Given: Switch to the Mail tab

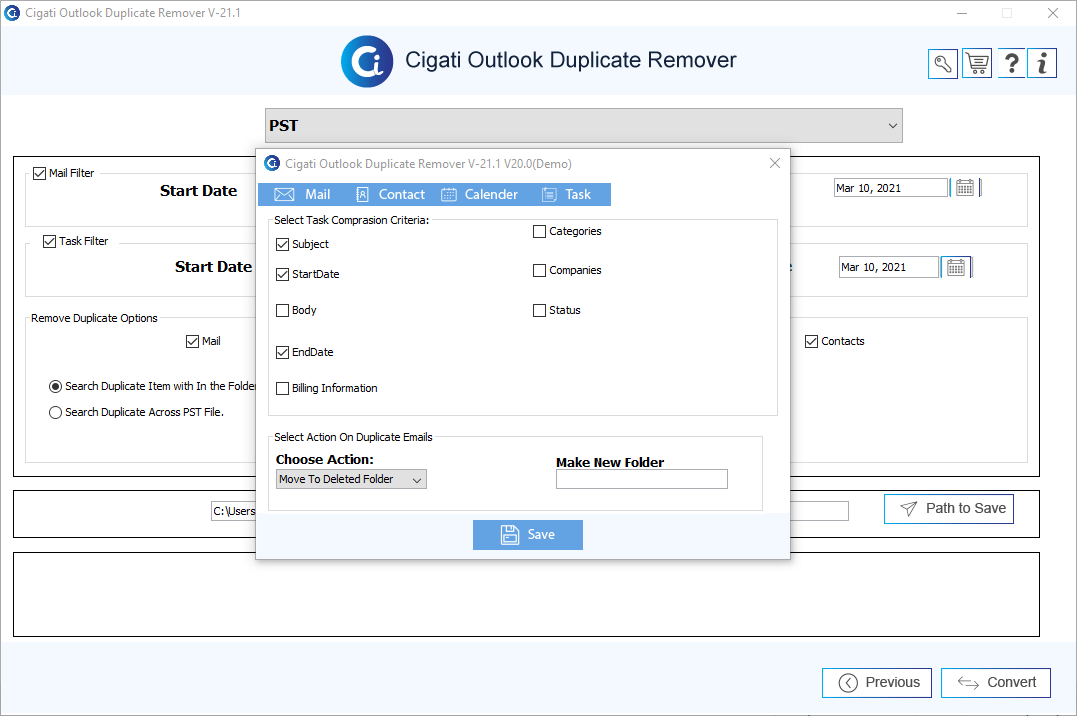Looking at the screenshot, I should click(302, 194).
